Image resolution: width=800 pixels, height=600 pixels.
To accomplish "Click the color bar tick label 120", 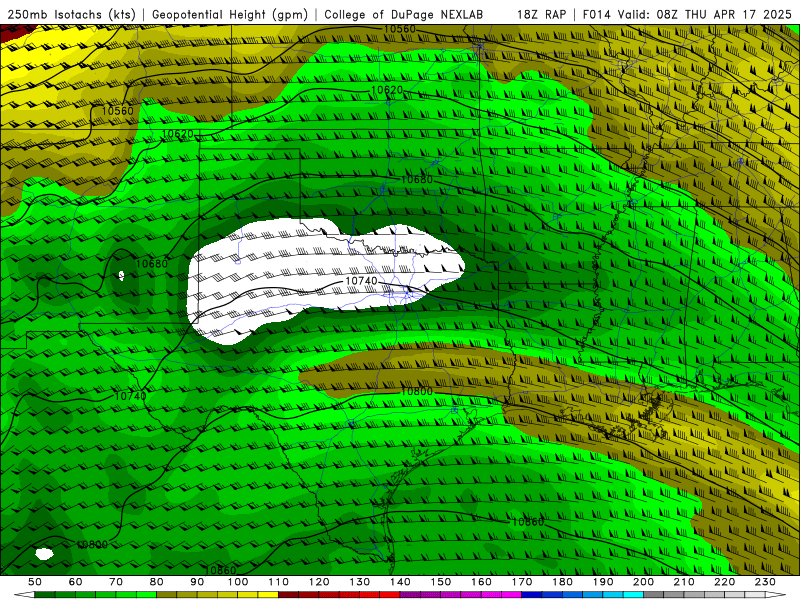I will pyautogui.click(x=319, y=582).
